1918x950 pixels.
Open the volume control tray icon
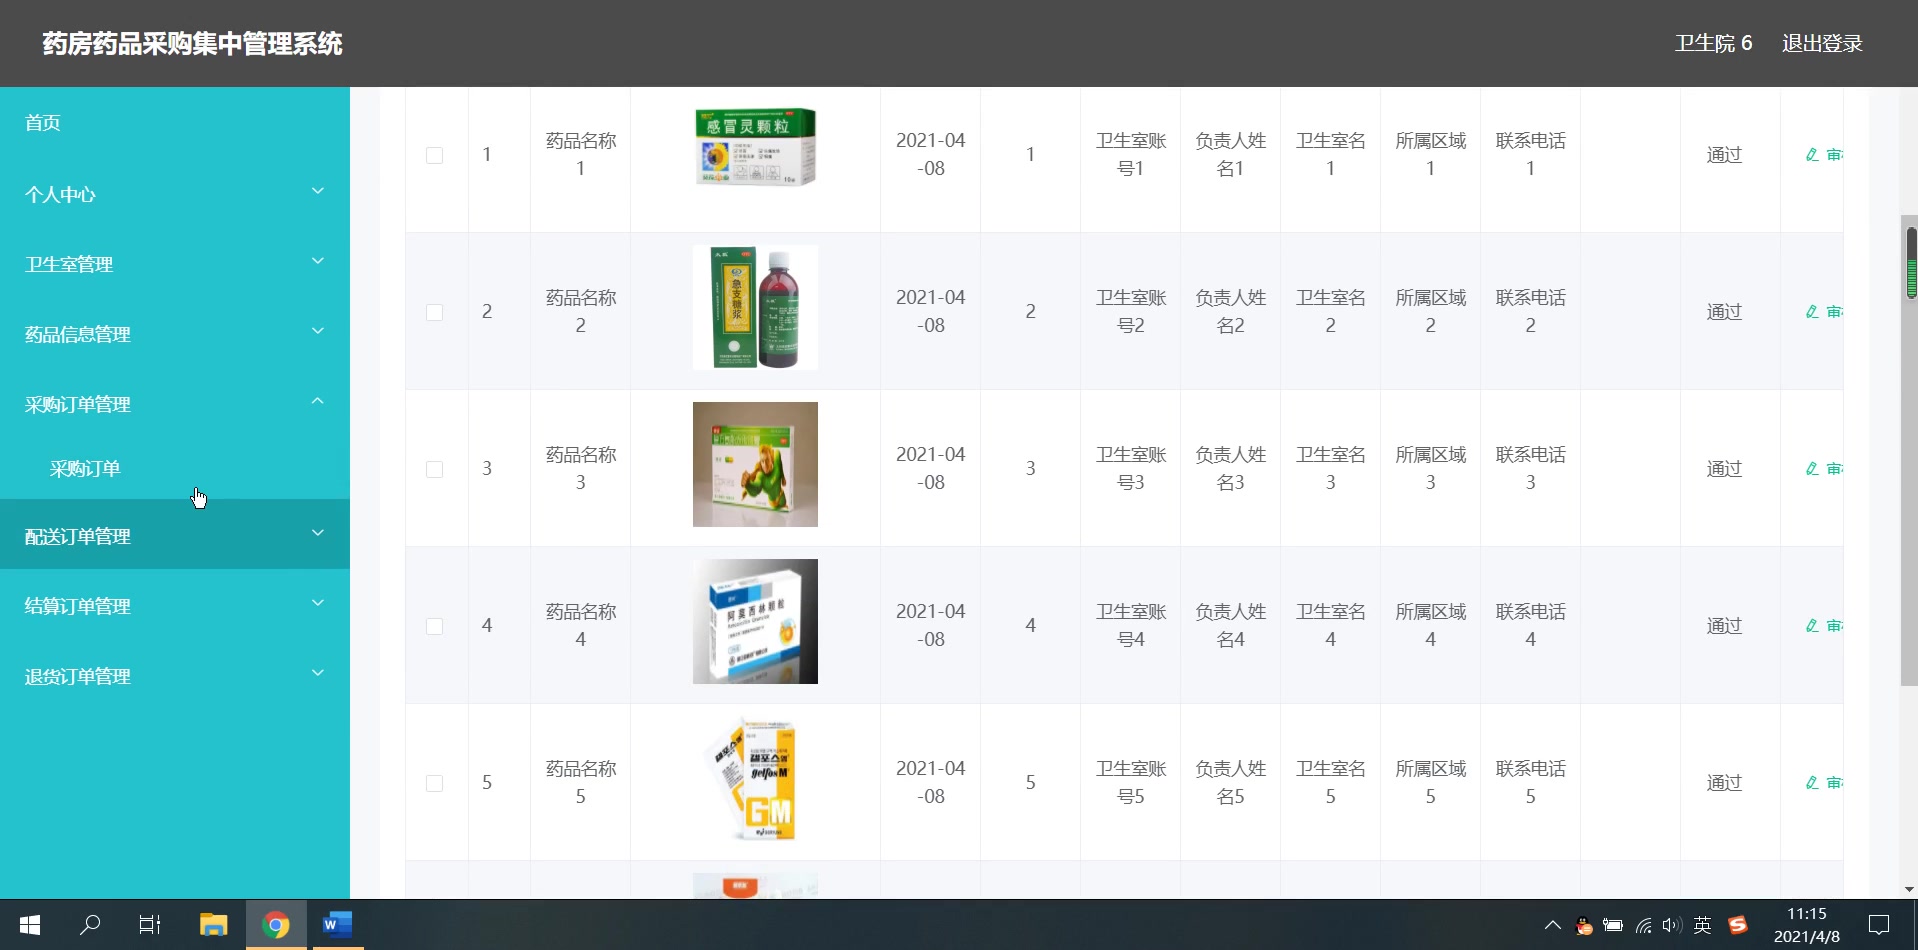point(1672,925)
